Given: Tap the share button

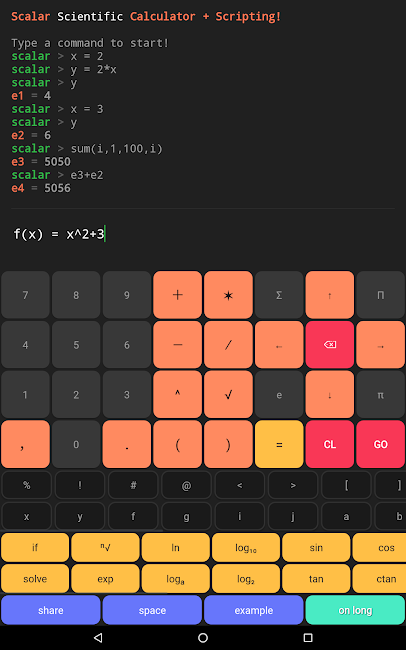Looking at the screenshot, I should 51,610.
